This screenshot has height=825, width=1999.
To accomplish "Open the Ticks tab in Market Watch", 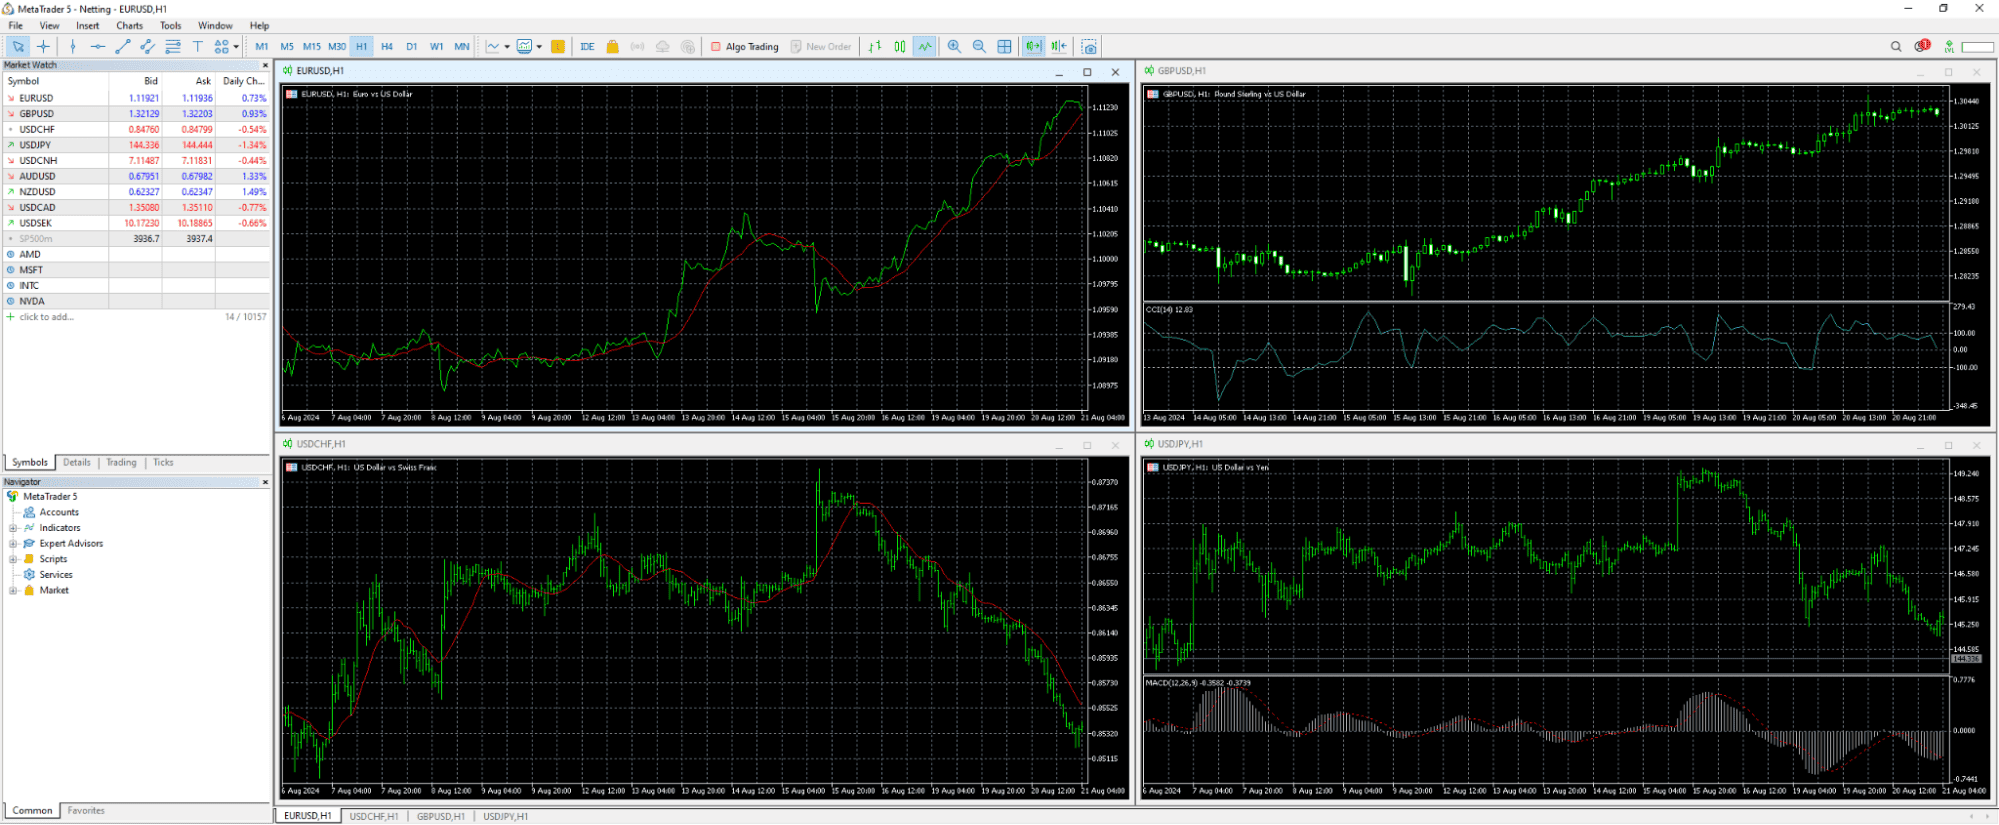I will point(163,463).
